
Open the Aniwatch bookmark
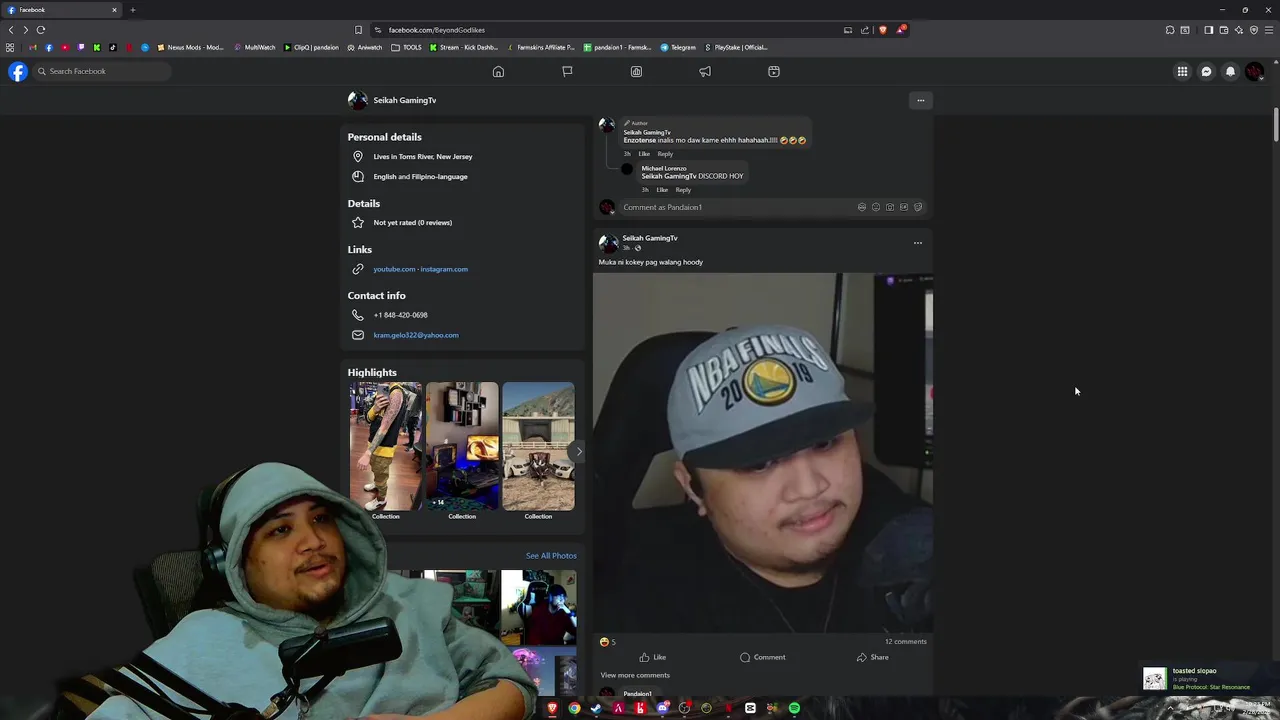(365, 47)
